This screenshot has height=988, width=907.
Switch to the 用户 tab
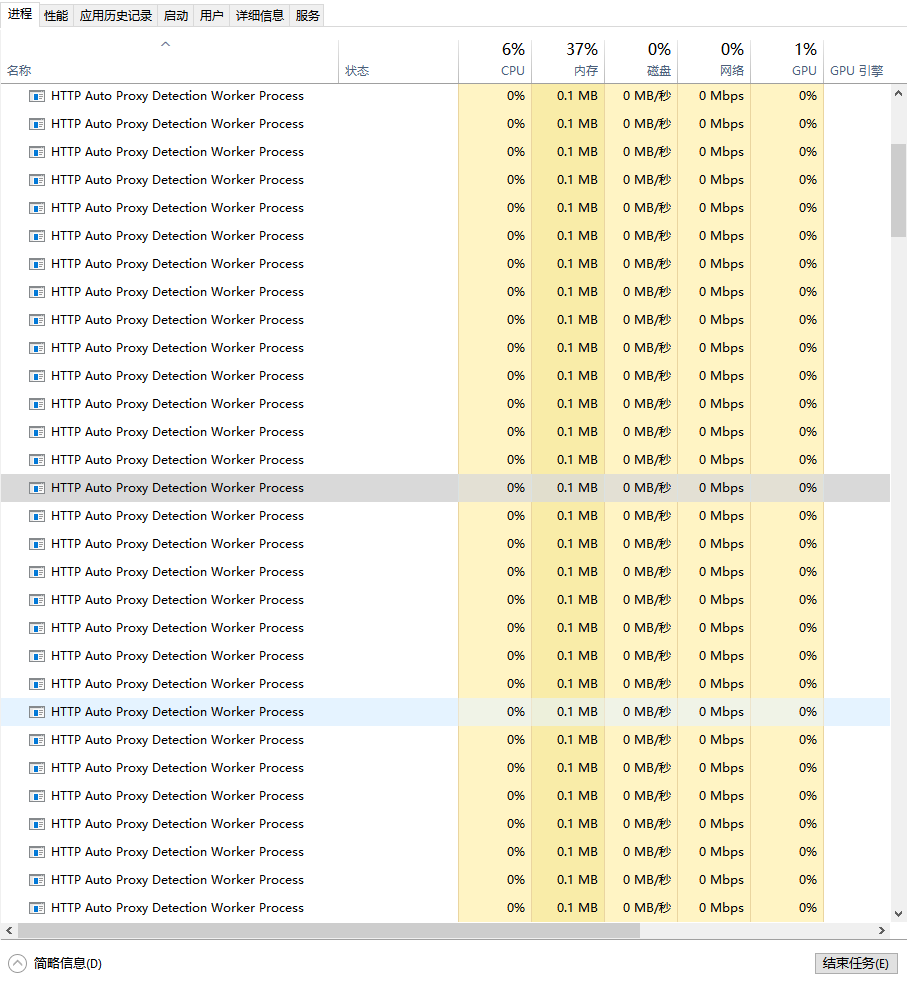click(211, 14)
